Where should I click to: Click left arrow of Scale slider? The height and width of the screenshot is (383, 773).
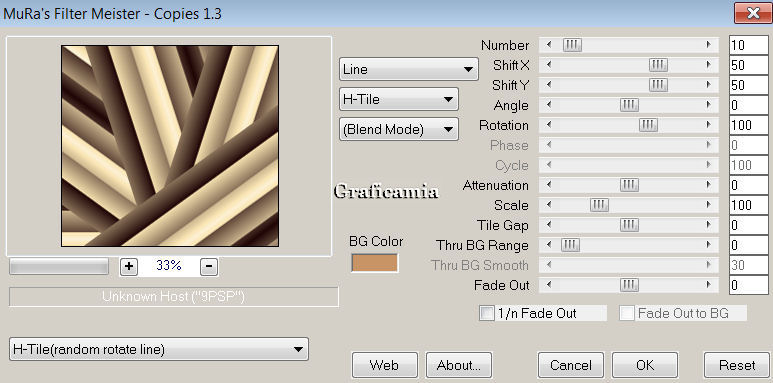549,205
